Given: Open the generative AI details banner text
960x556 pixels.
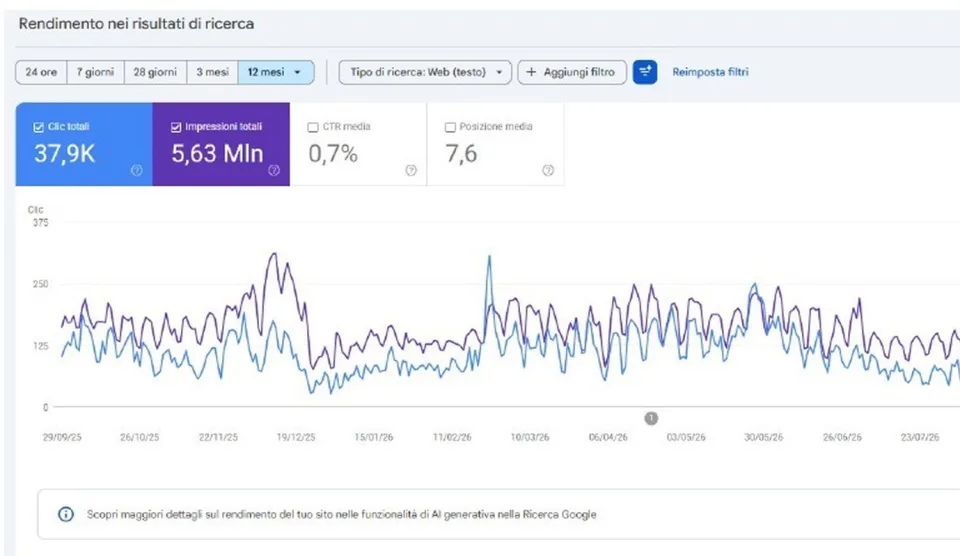Looking at the screenshot, I should 342,514.
